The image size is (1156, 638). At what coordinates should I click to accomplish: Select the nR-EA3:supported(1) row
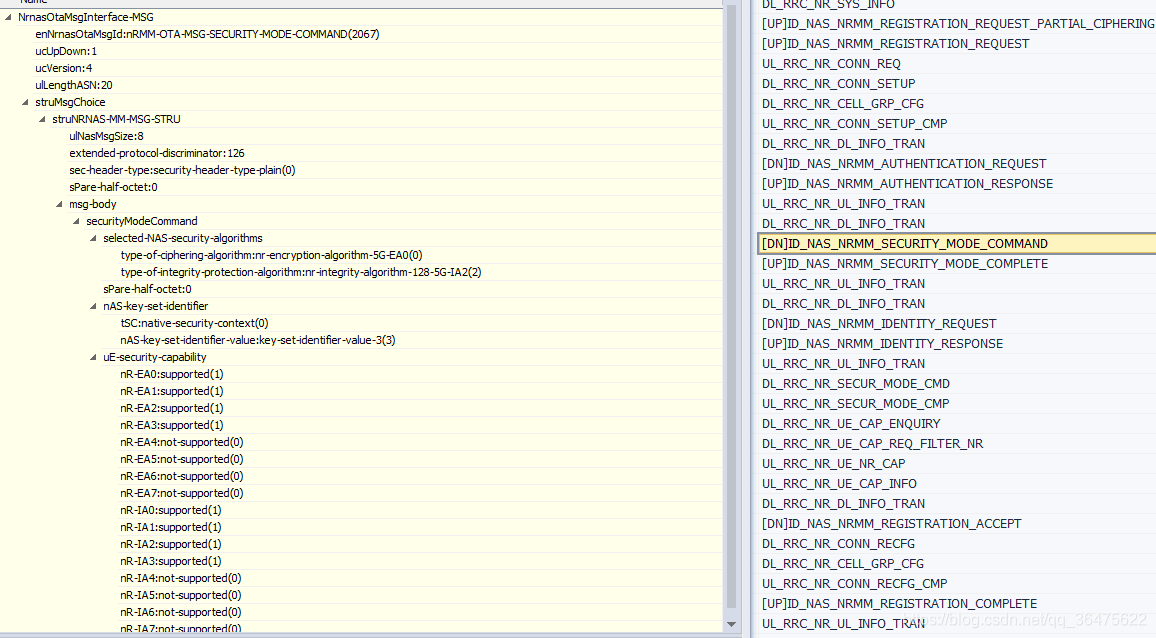172,425
